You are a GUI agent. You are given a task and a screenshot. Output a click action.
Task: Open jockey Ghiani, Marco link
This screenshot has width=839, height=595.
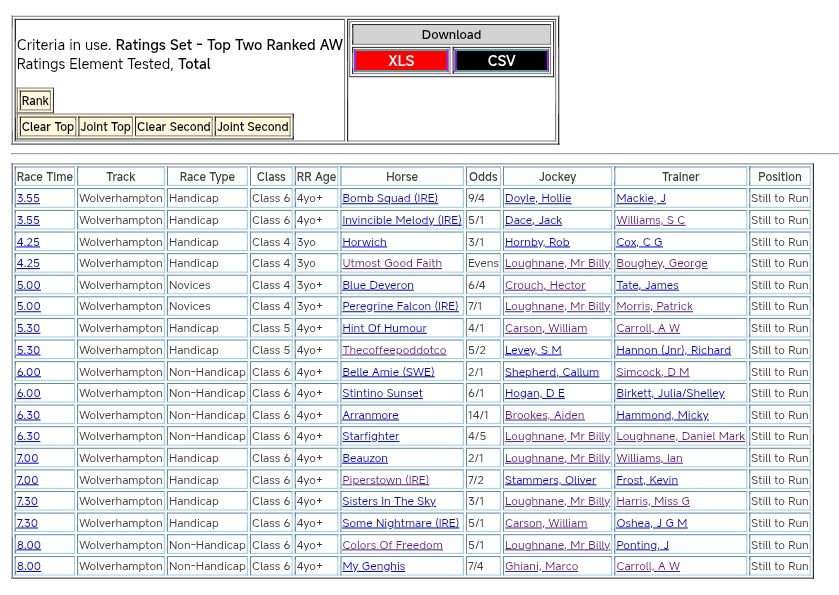pyautogui.click(x=541, y=566)
